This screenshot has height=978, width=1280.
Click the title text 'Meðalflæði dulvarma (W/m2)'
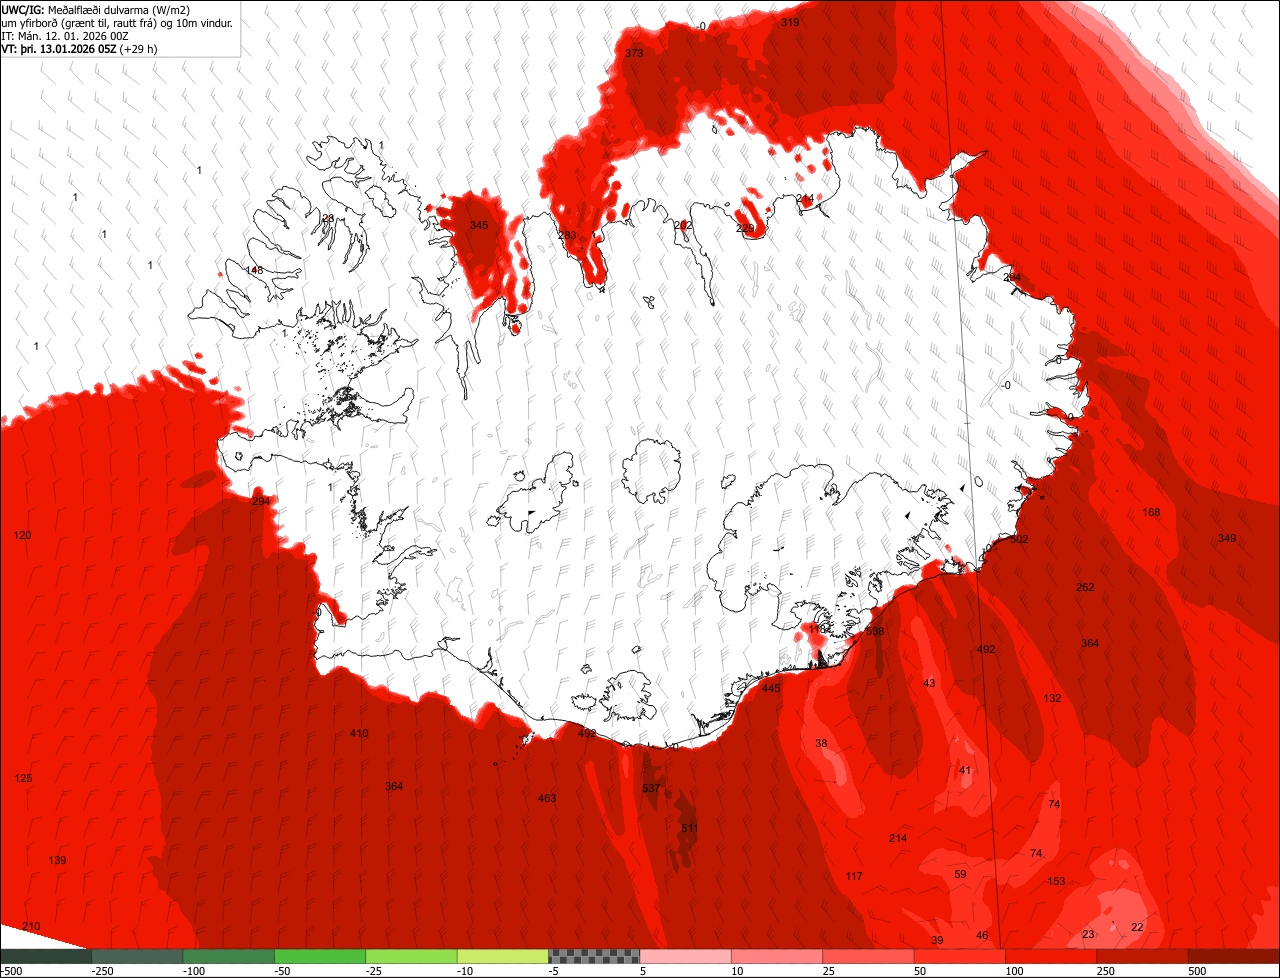click(118, 10)
